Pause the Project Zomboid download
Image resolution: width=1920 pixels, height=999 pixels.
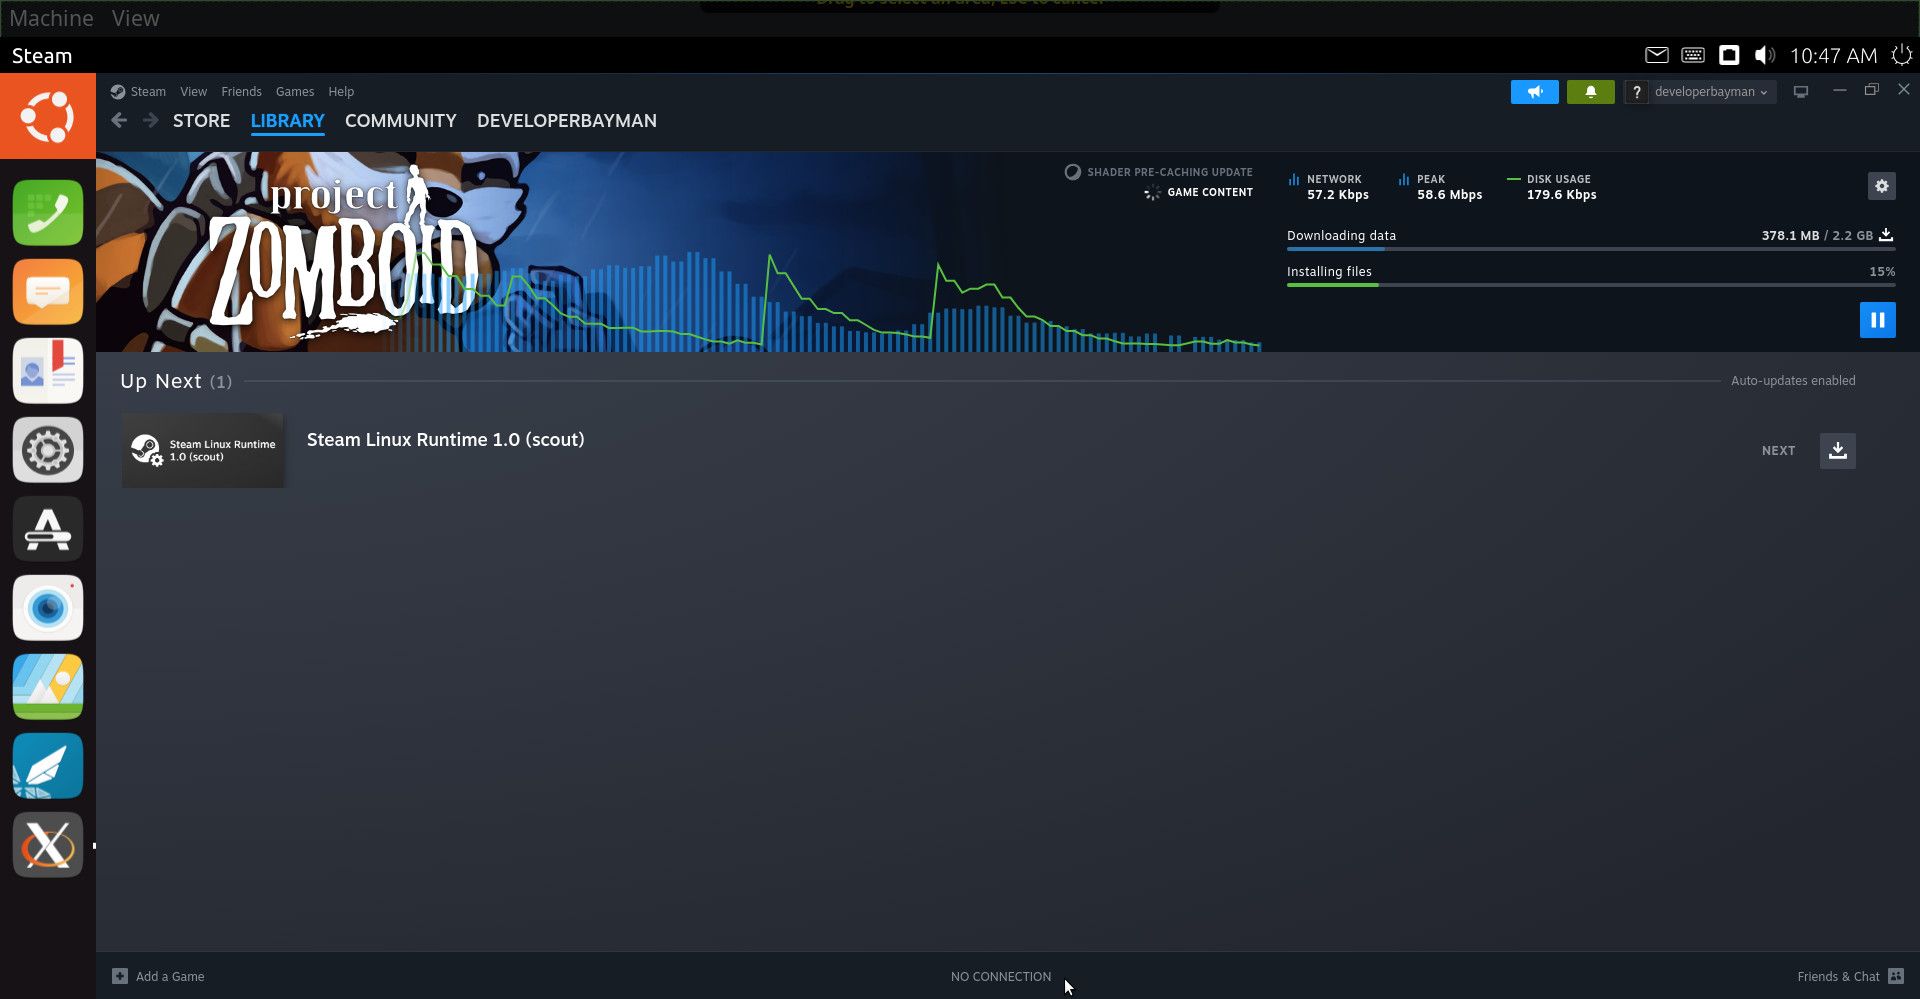point(1877,320)
